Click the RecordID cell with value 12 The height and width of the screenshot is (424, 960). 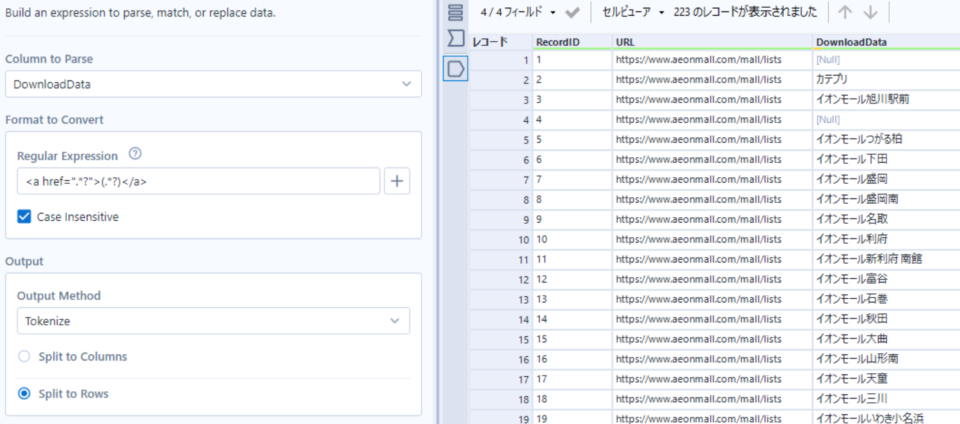coord(572,279)
